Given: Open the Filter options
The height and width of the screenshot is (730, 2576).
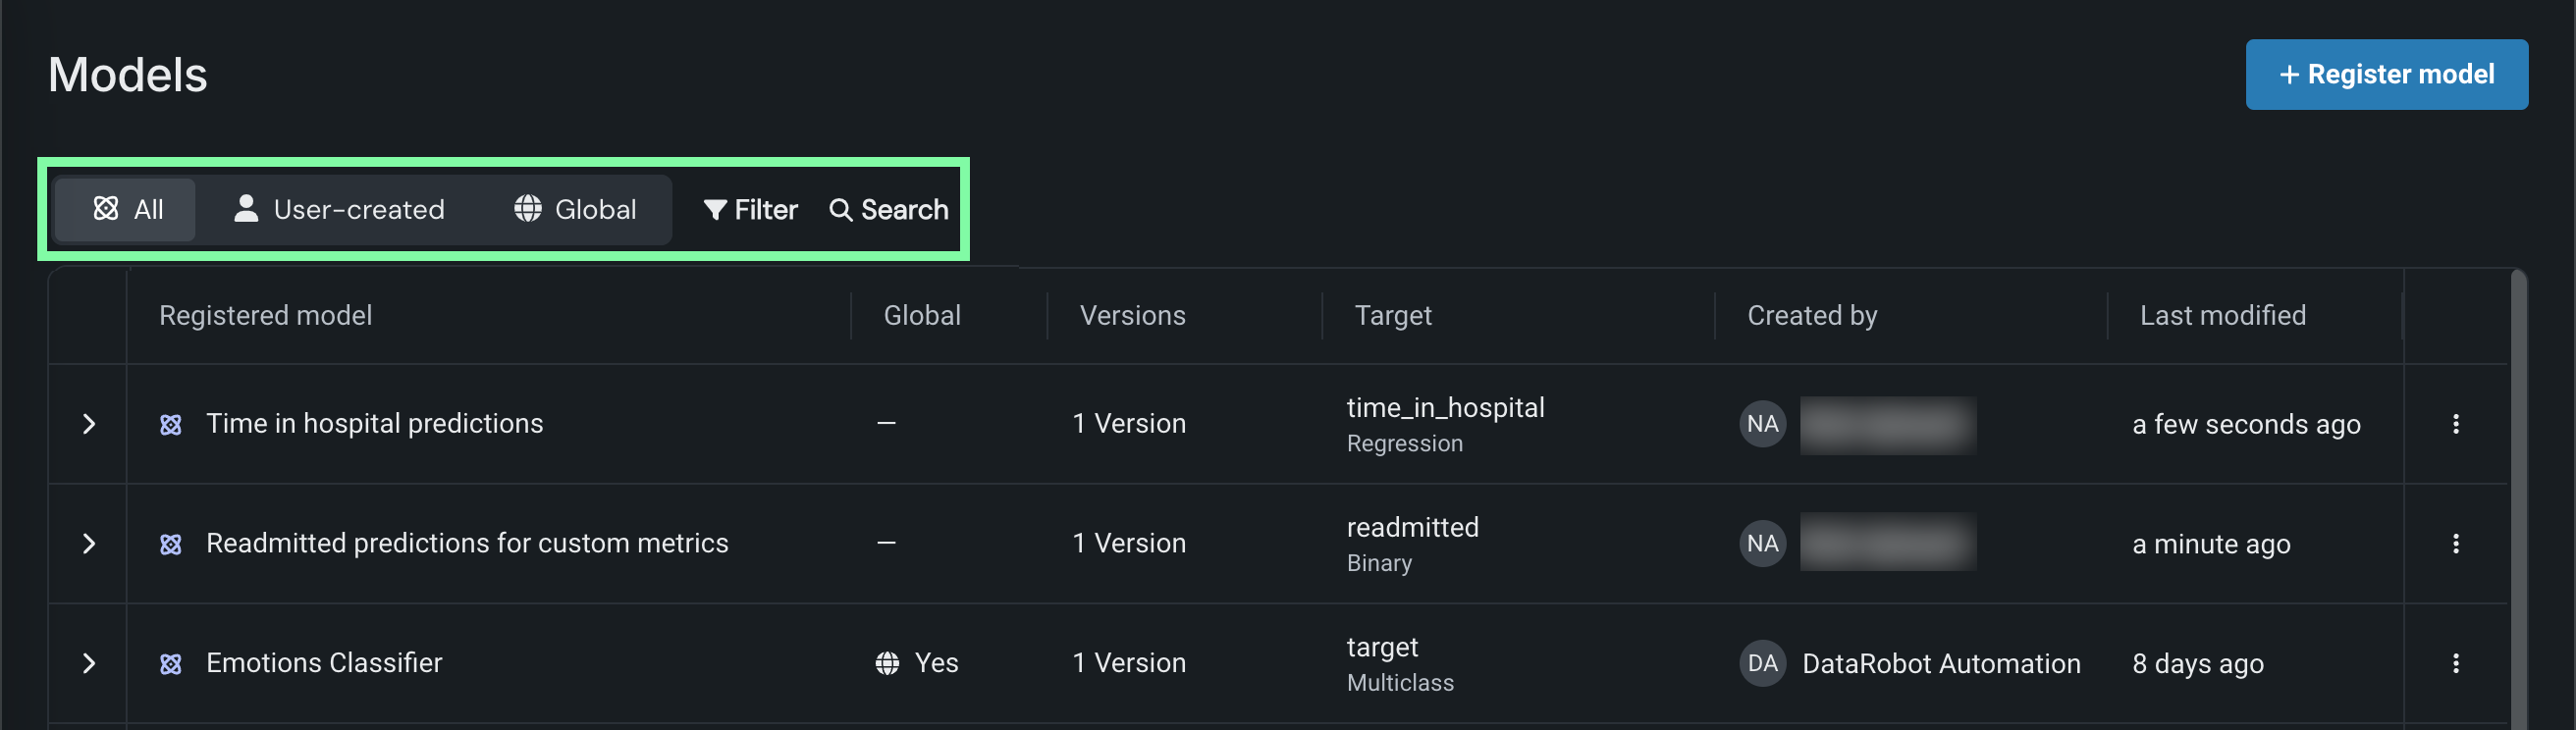Looking at the screenshot, I should click(x=750, y=210).
